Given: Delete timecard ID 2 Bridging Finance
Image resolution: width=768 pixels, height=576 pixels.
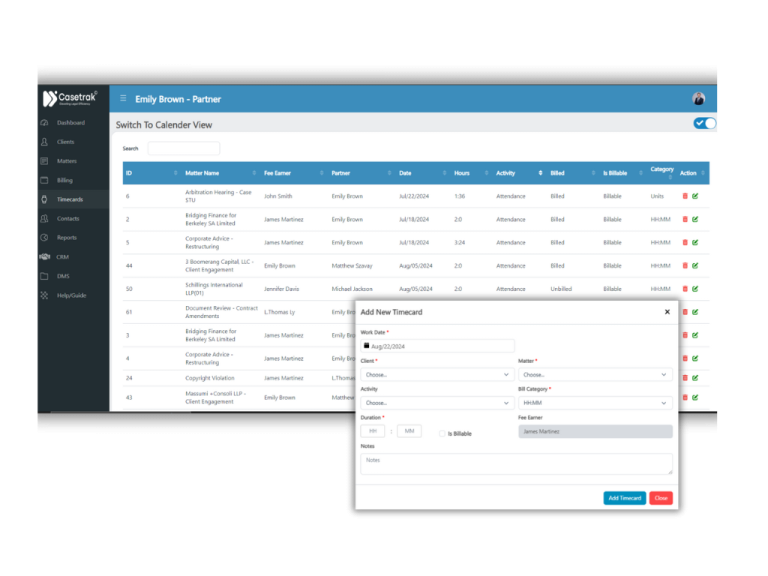Looking at the screenshot, I should pyautogui.click(x=685, y=219).
